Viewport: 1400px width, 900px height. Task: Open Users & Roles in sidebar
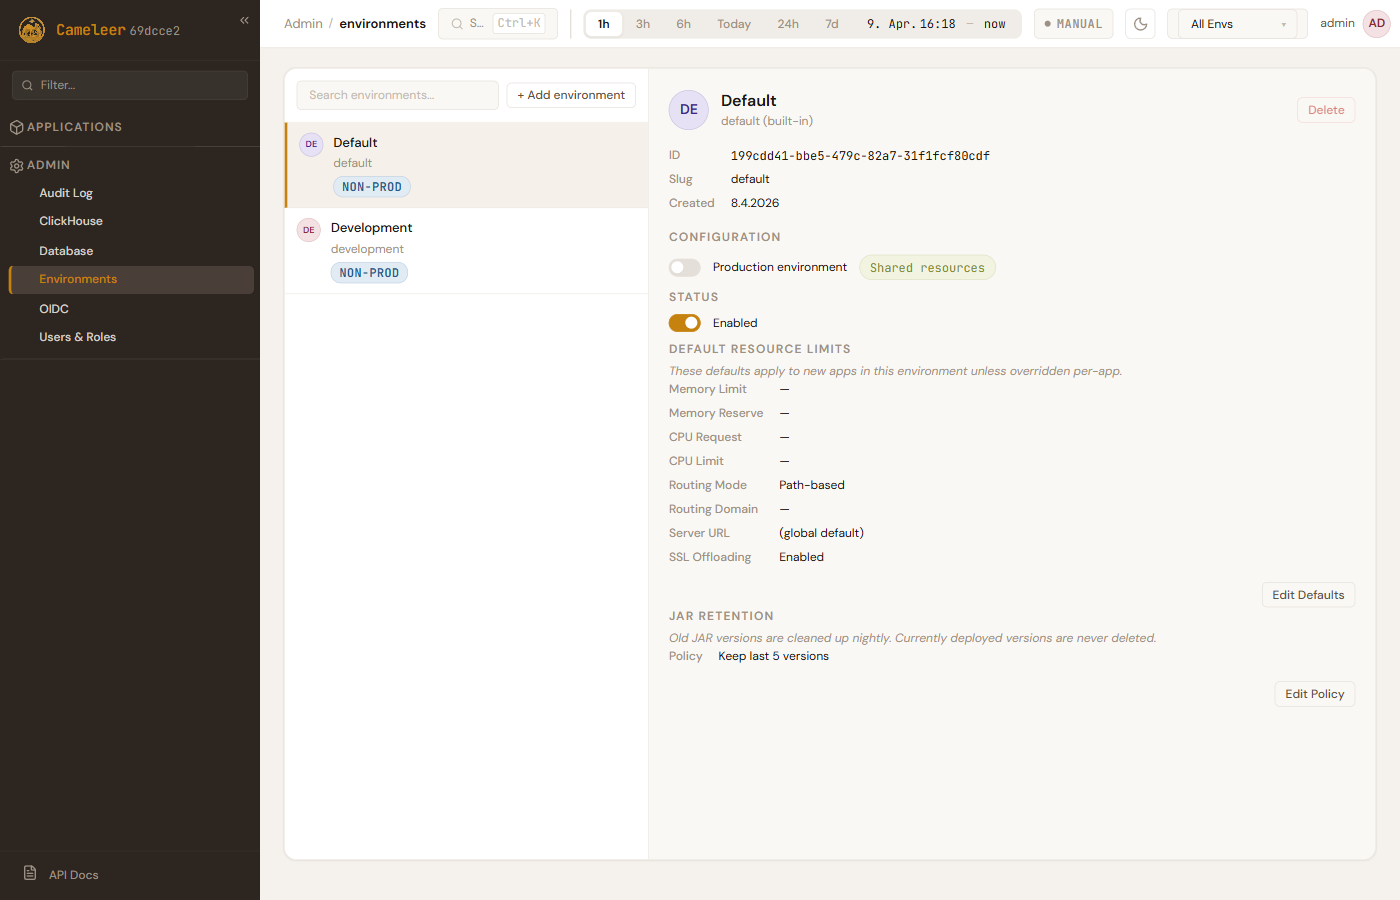pos(78,337)
